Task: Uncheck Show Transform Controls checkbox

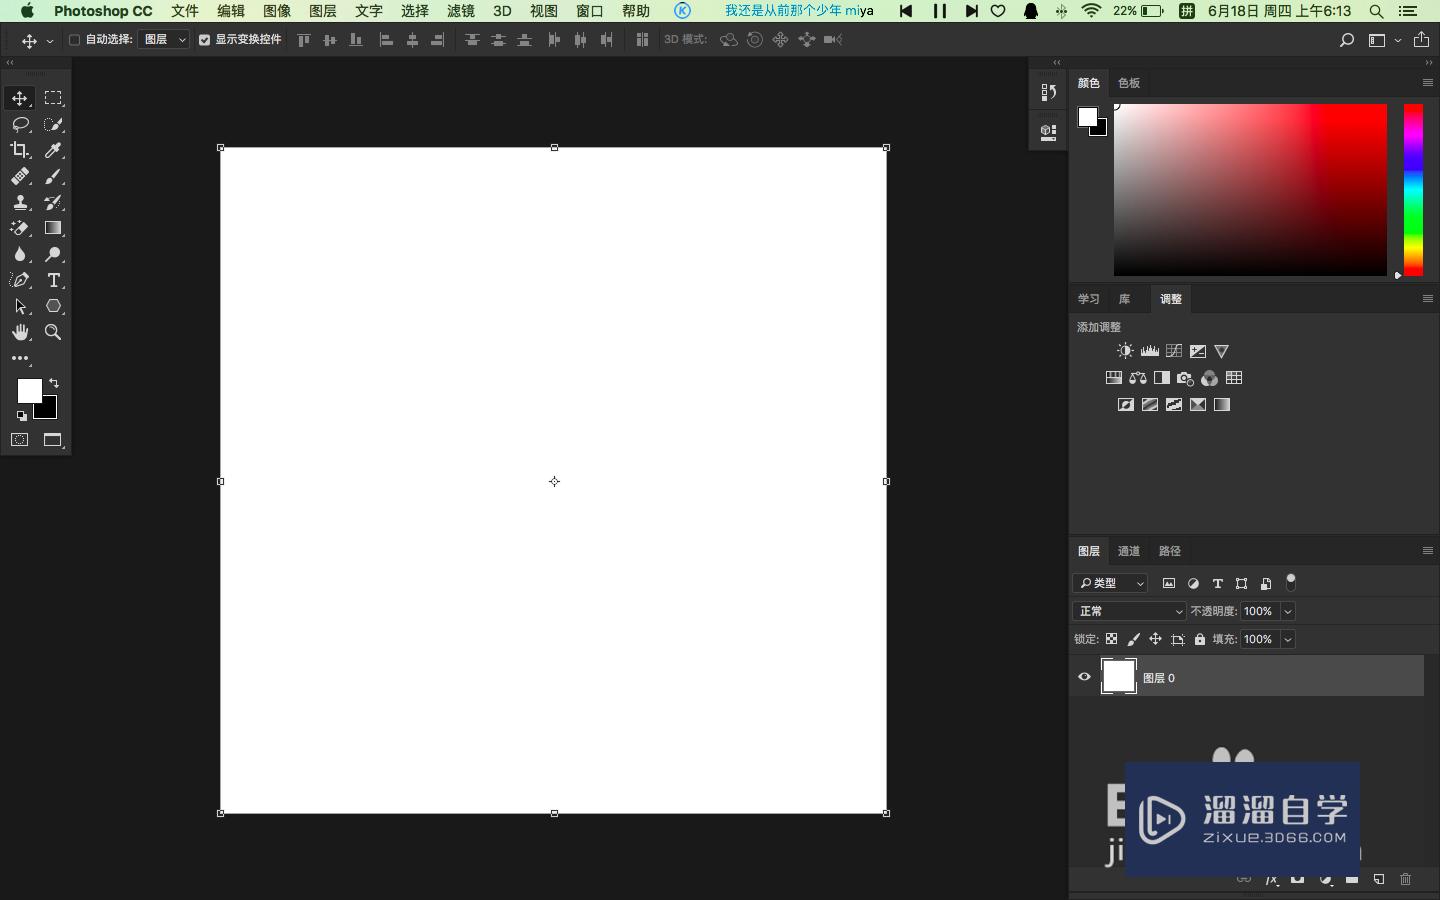Action: coord(204,40)
